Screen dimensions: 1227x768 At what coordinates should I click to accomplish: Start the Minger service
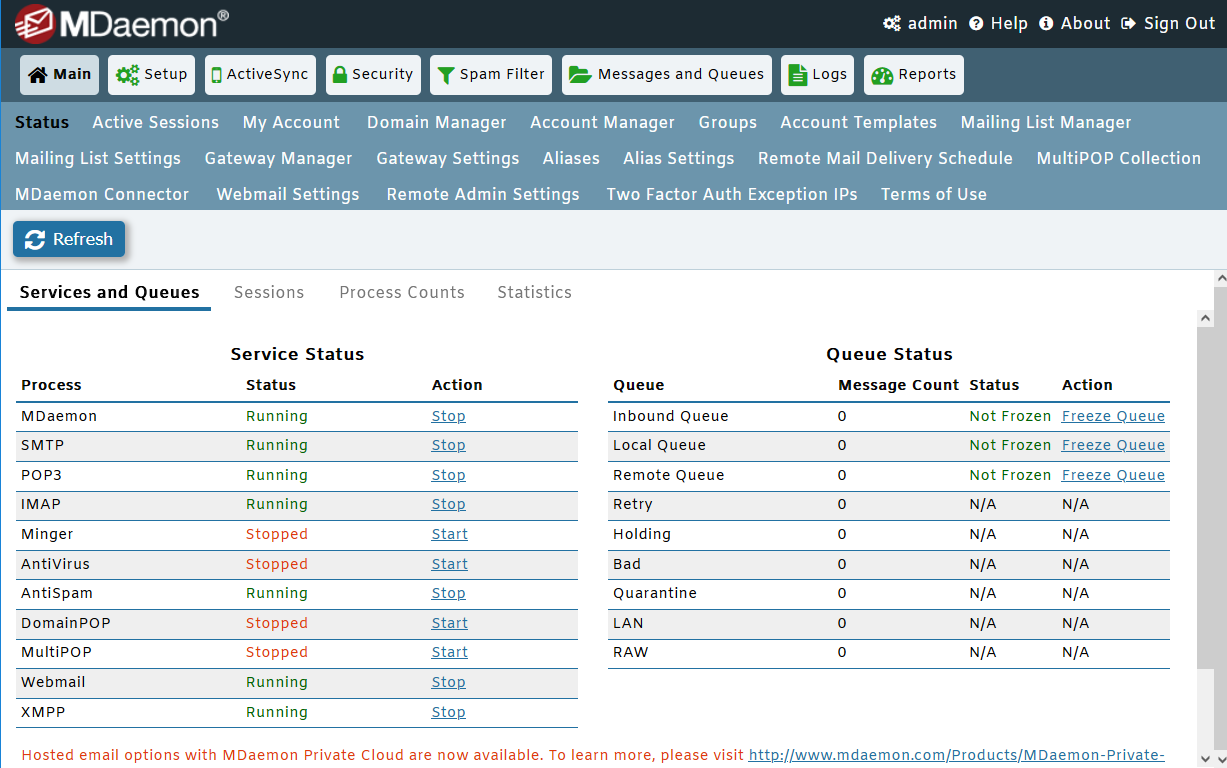click(449, 533)
